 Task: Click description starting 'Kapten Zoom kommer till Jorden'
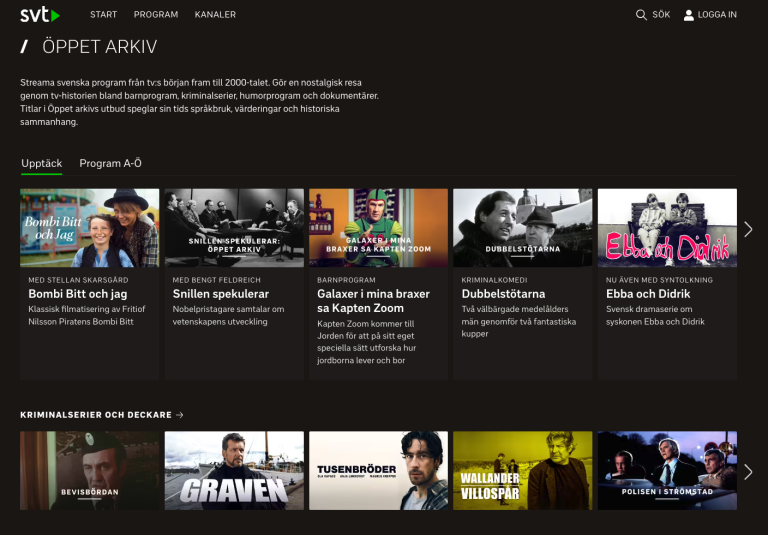366,342
